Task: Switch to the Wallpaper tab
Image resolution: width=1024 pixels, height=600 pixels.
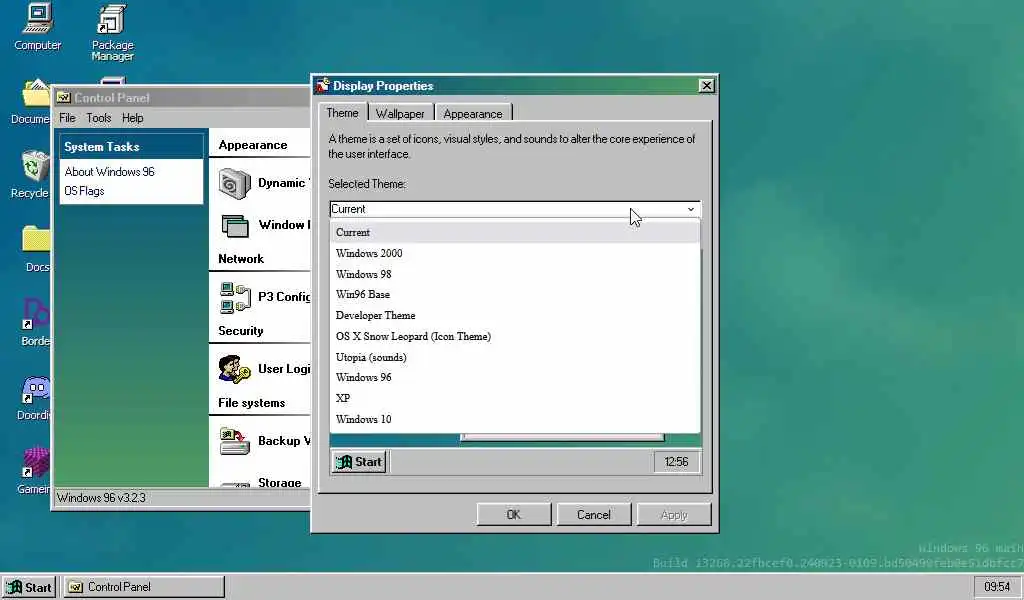Action: (400, 114)
